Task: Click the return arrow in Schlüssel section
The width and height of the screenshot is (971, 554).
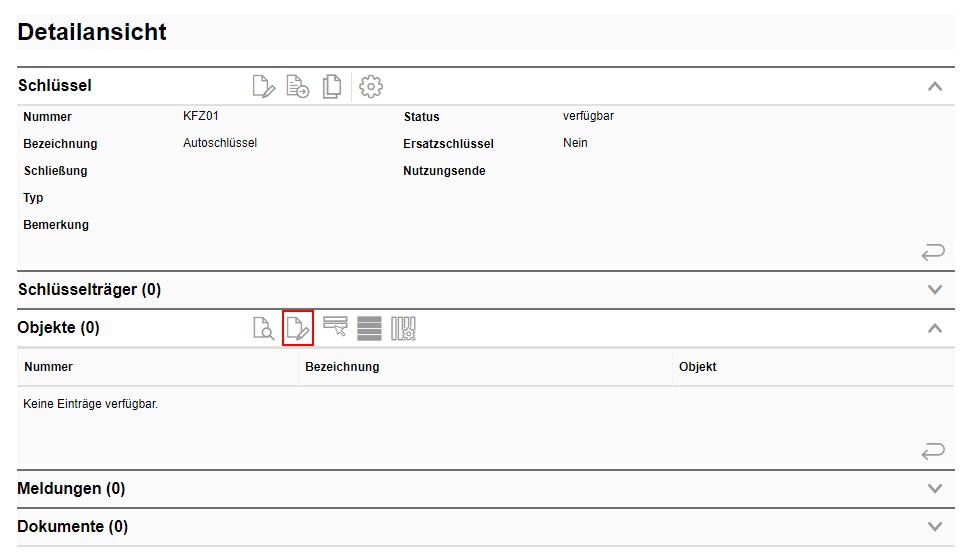Action: pos(932,253)
